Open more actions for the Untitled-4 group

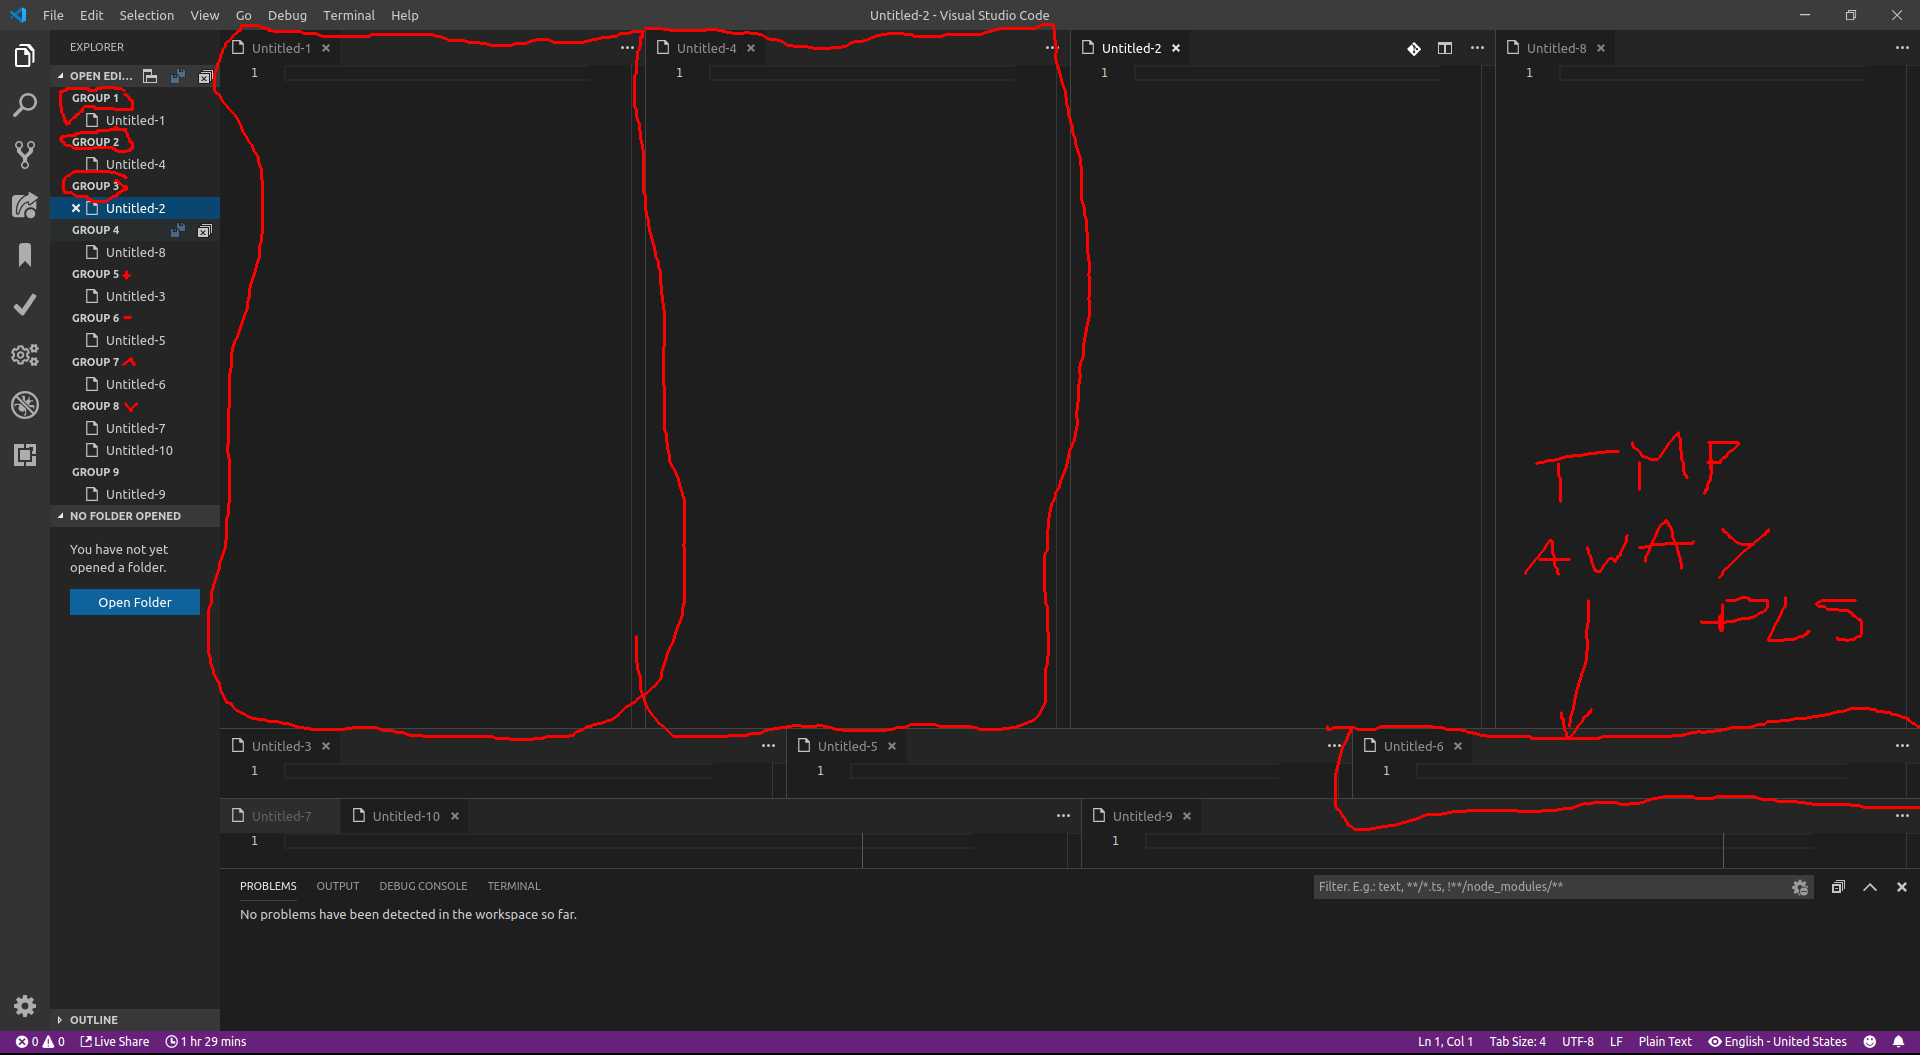(x=1050, y=47)
